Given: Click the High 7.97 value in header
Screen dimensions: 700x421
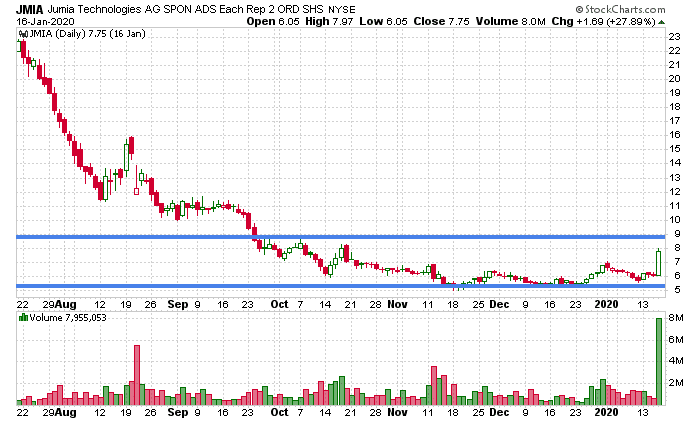Looking at the screenshot, I should click(330, 21).
